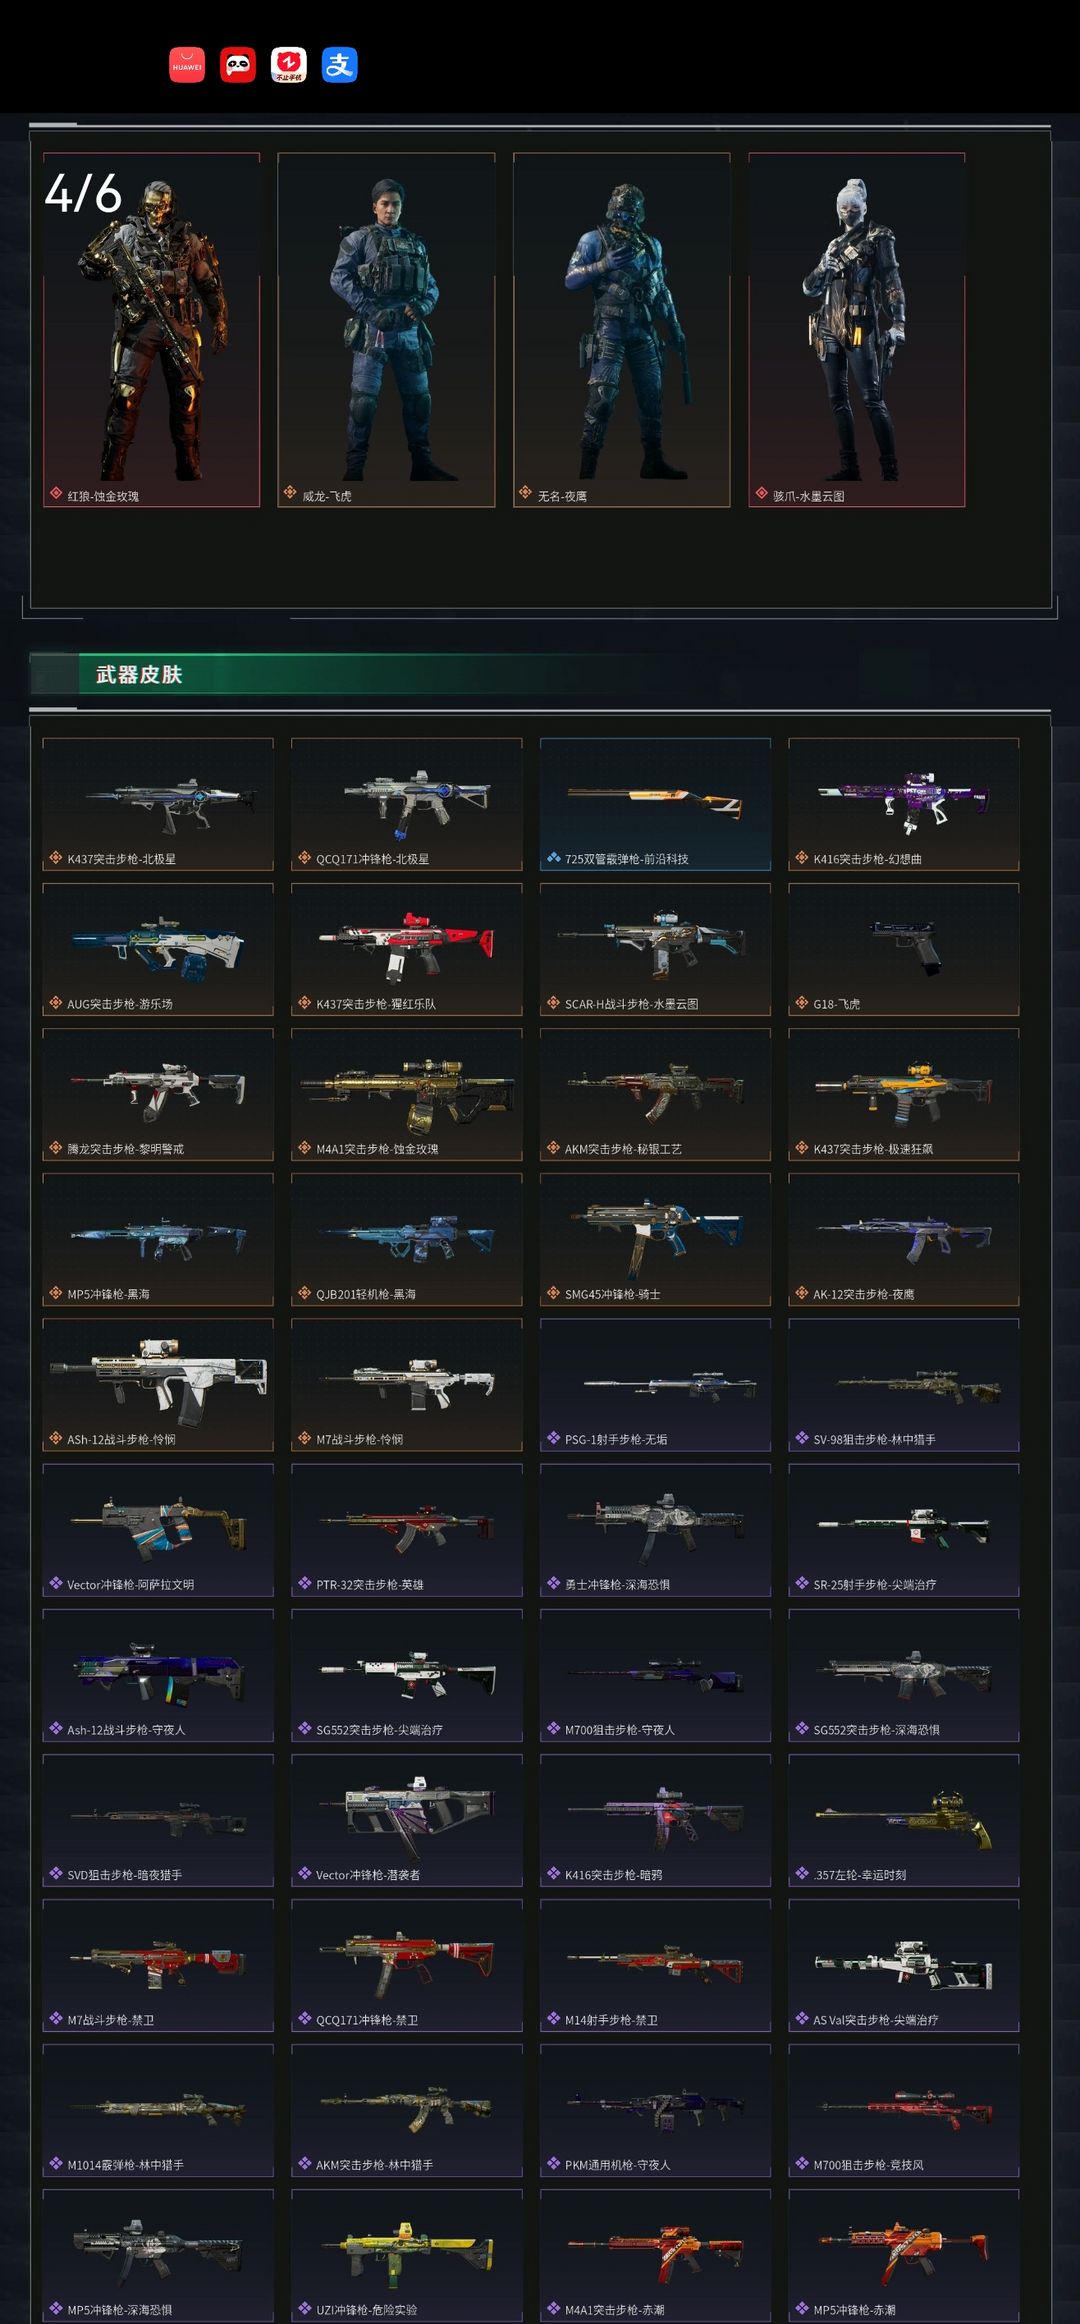The height and width of the screenshot is (2324, 1080).
Task: Select the AS Val突击步枪-尖端治疗 skin
Action: tap(904, 1965)
